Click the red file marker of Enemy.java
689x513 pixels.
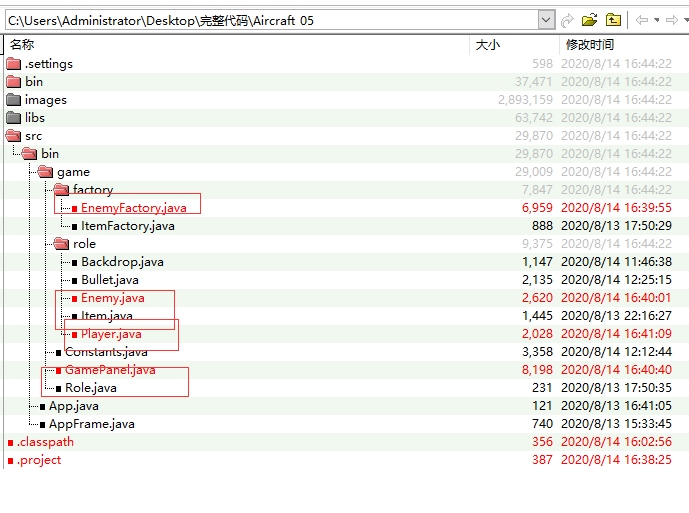(74, 299)
